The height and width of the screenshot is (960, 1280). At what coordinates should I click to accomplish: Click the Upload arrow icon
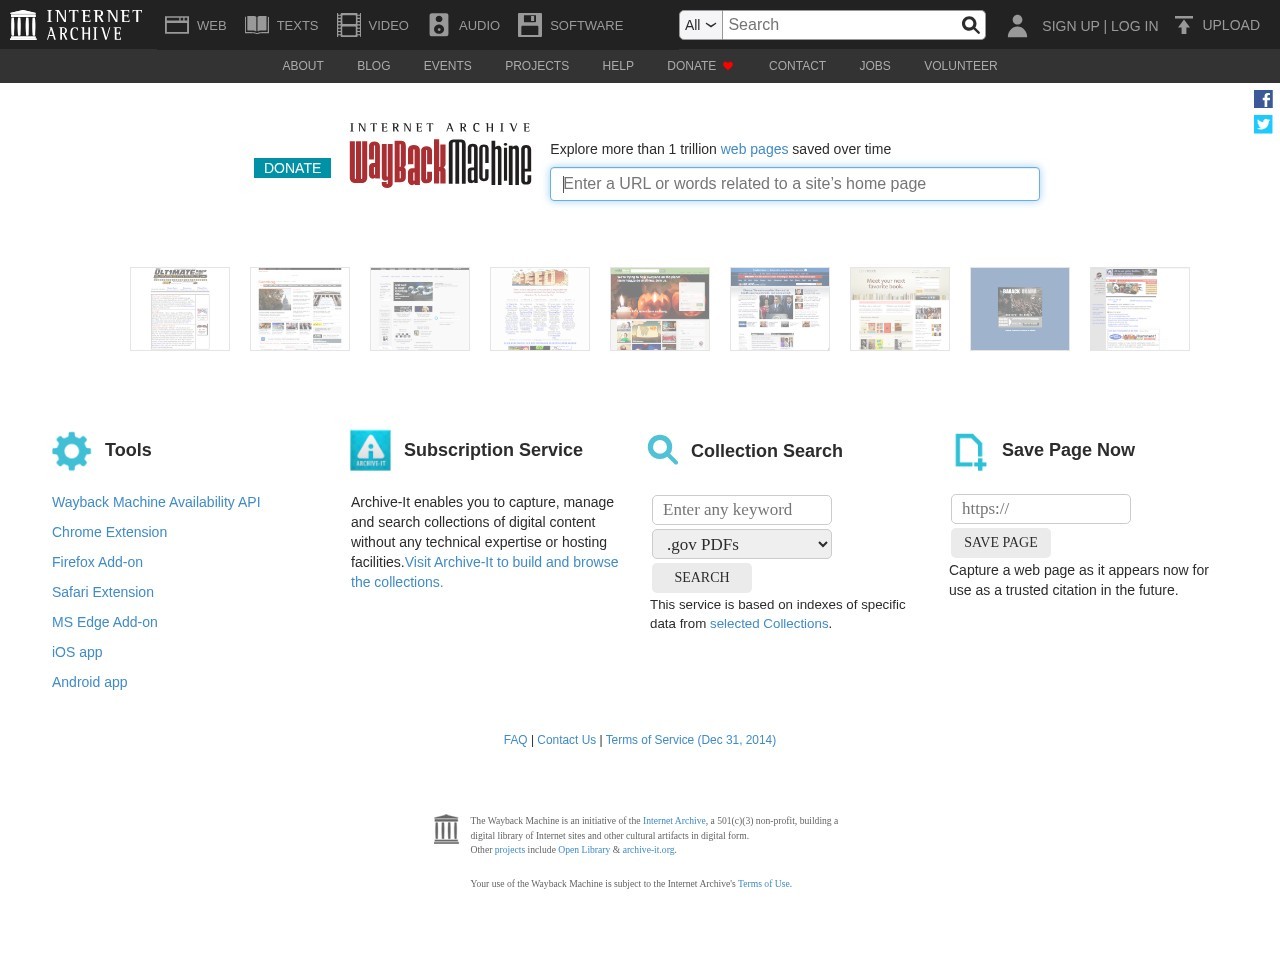[x=1184, y=25]
